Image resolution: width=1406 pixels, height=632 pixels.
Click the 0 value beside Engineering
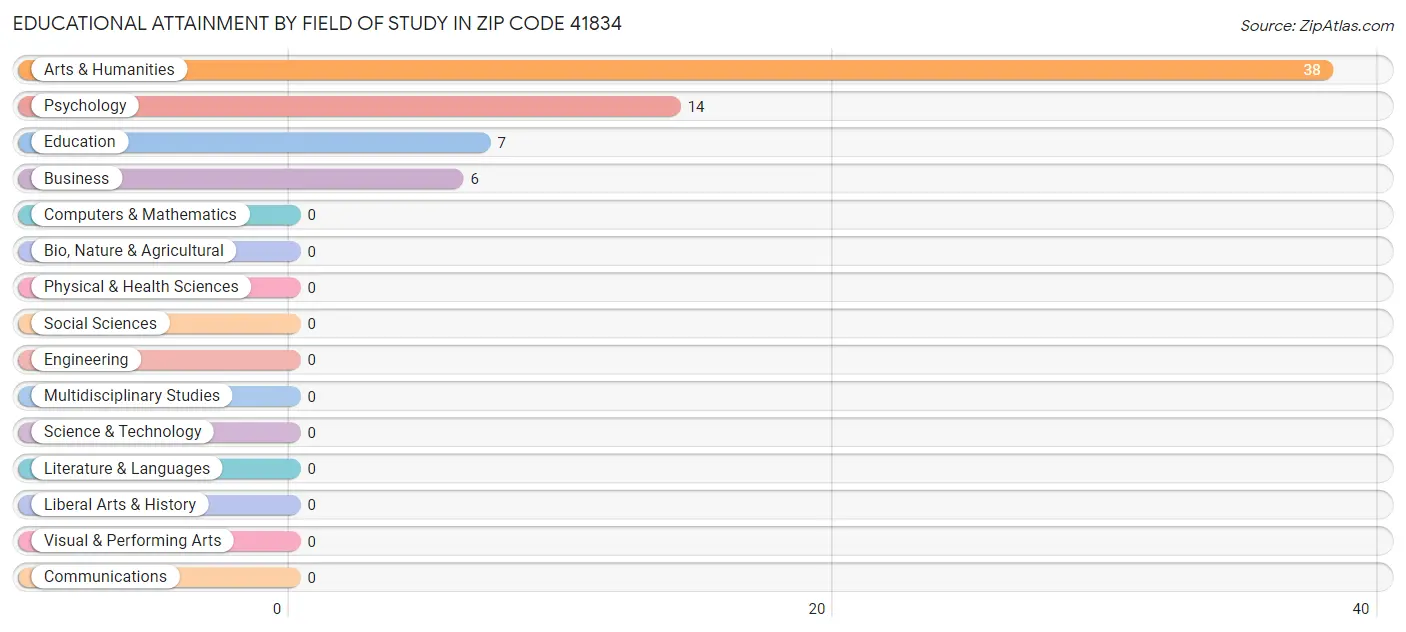point(311,360)
